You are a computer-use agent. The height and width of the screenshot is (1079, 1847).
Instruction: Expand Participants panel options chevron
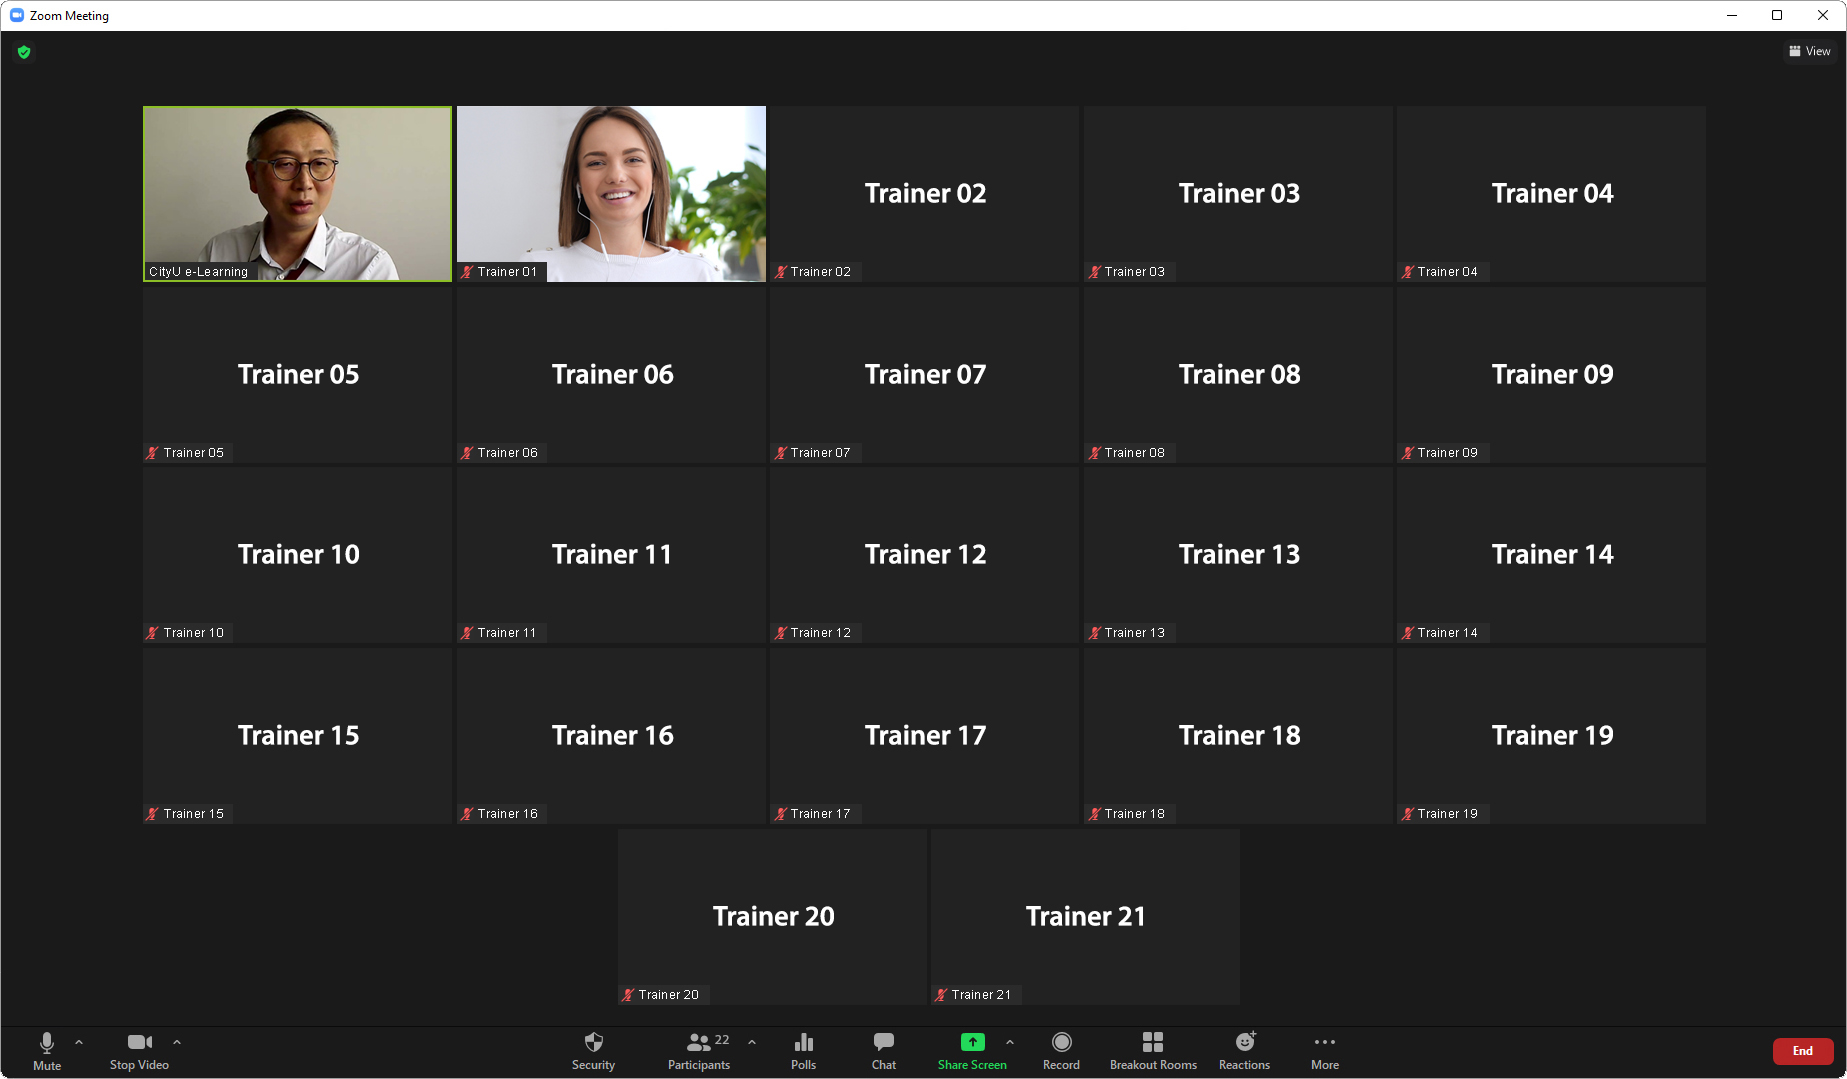(752, 1041)
